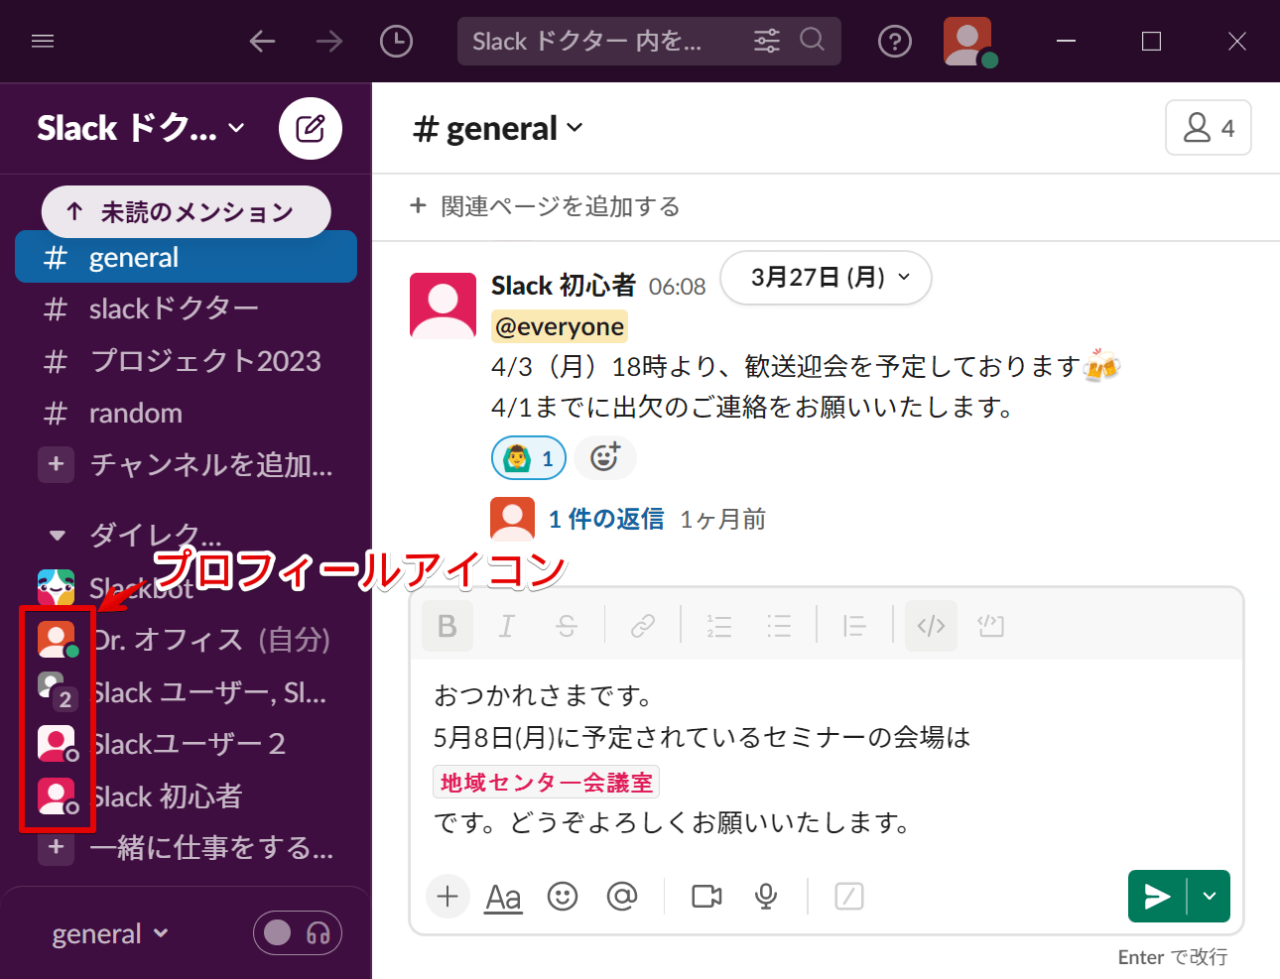Click the search magnifier icon

coord(813,40)
